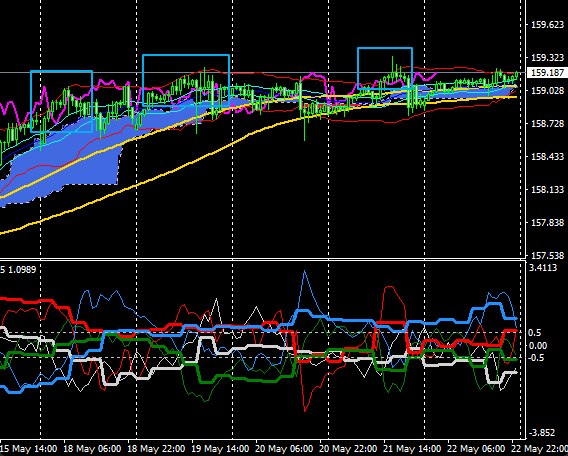
Task: Click the 18 May 22:00 time label
Action: (x=157, y=449)
